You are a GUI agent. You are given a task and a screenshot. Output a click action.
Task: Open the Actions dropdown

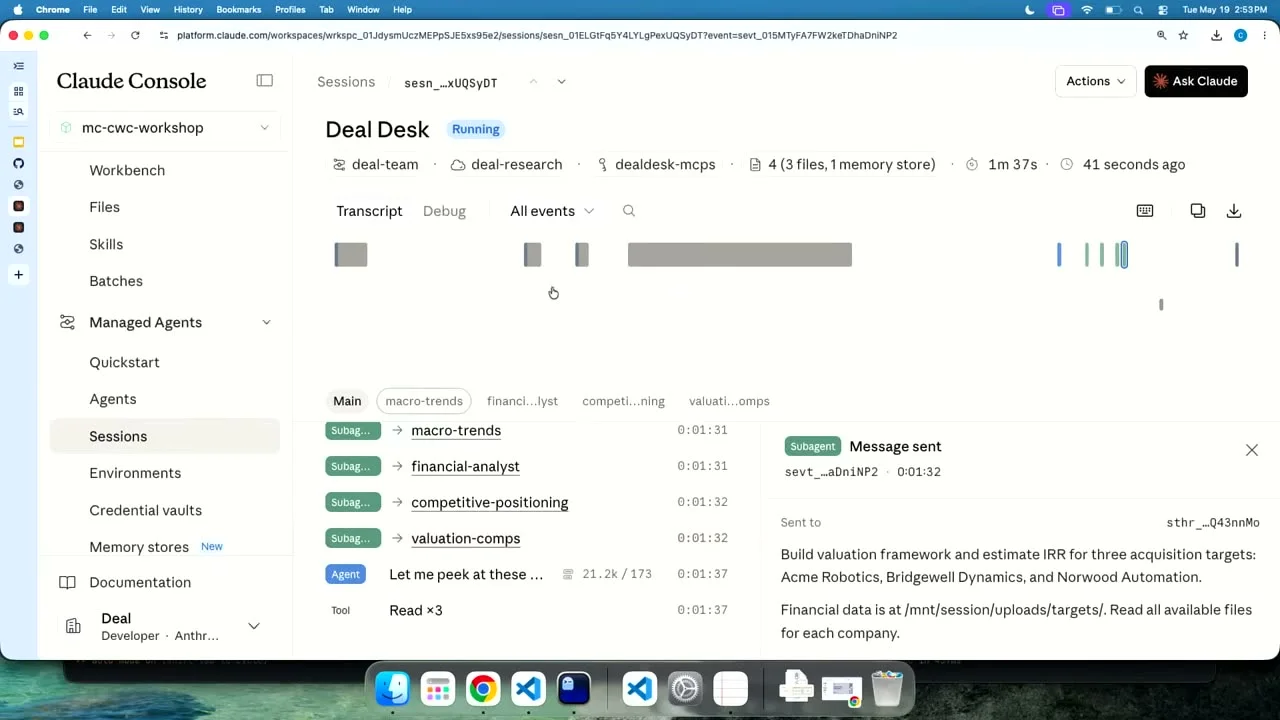(x=1096, y=81)
